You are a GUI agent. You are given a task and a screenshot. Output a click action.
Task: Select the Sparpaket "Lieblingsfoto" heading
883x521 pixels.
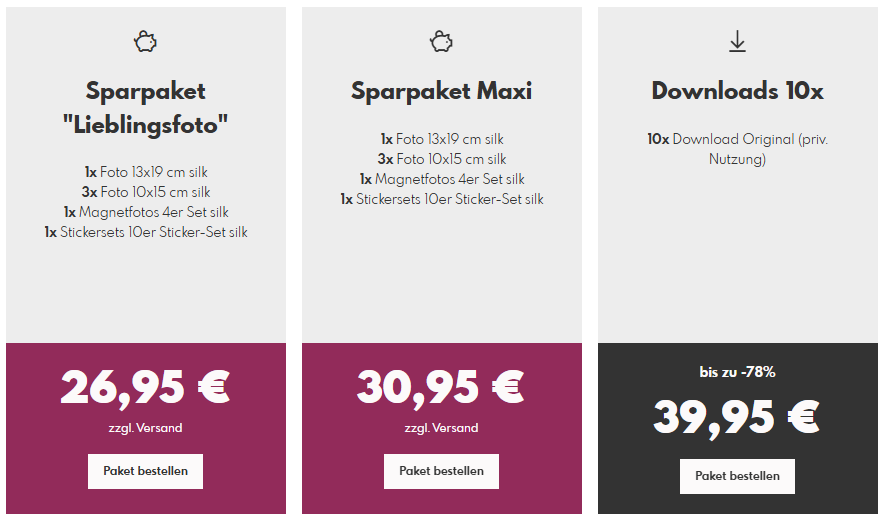click(146, 107)
